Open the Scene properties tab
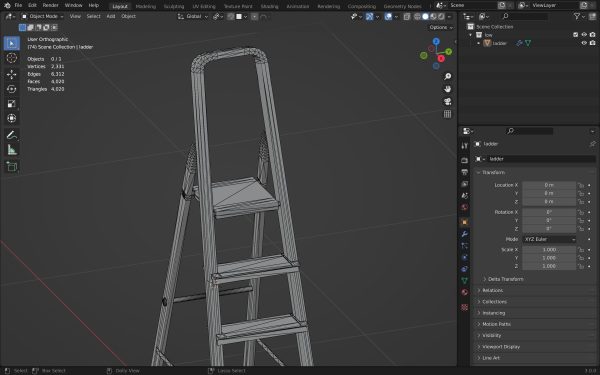The image size is (600, 375). (x=465, y=196)
